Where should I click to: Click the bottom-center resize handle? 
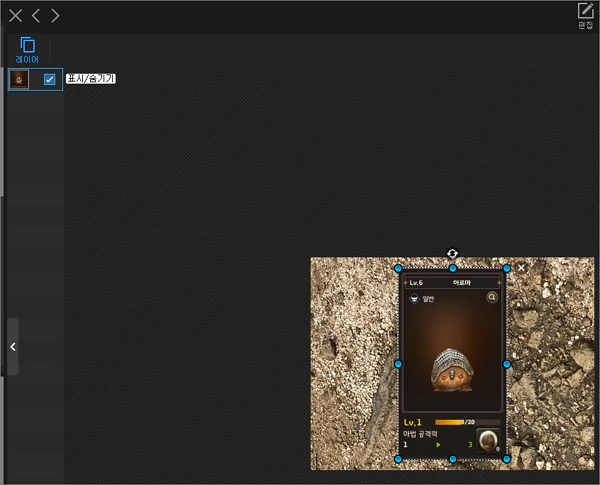pyautogui.click(x=453, y=459)
